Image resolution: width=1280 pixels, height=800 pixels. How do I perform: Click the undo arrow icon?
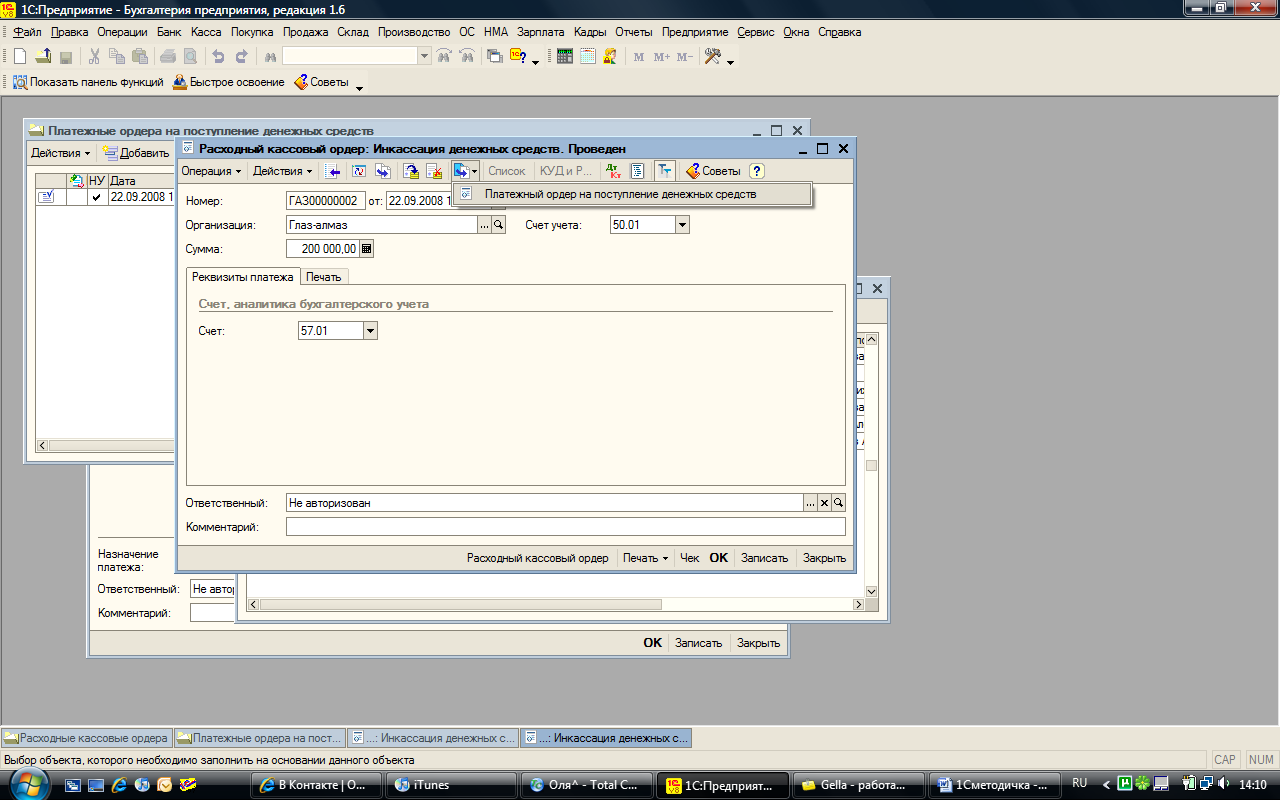click(218, 57)
